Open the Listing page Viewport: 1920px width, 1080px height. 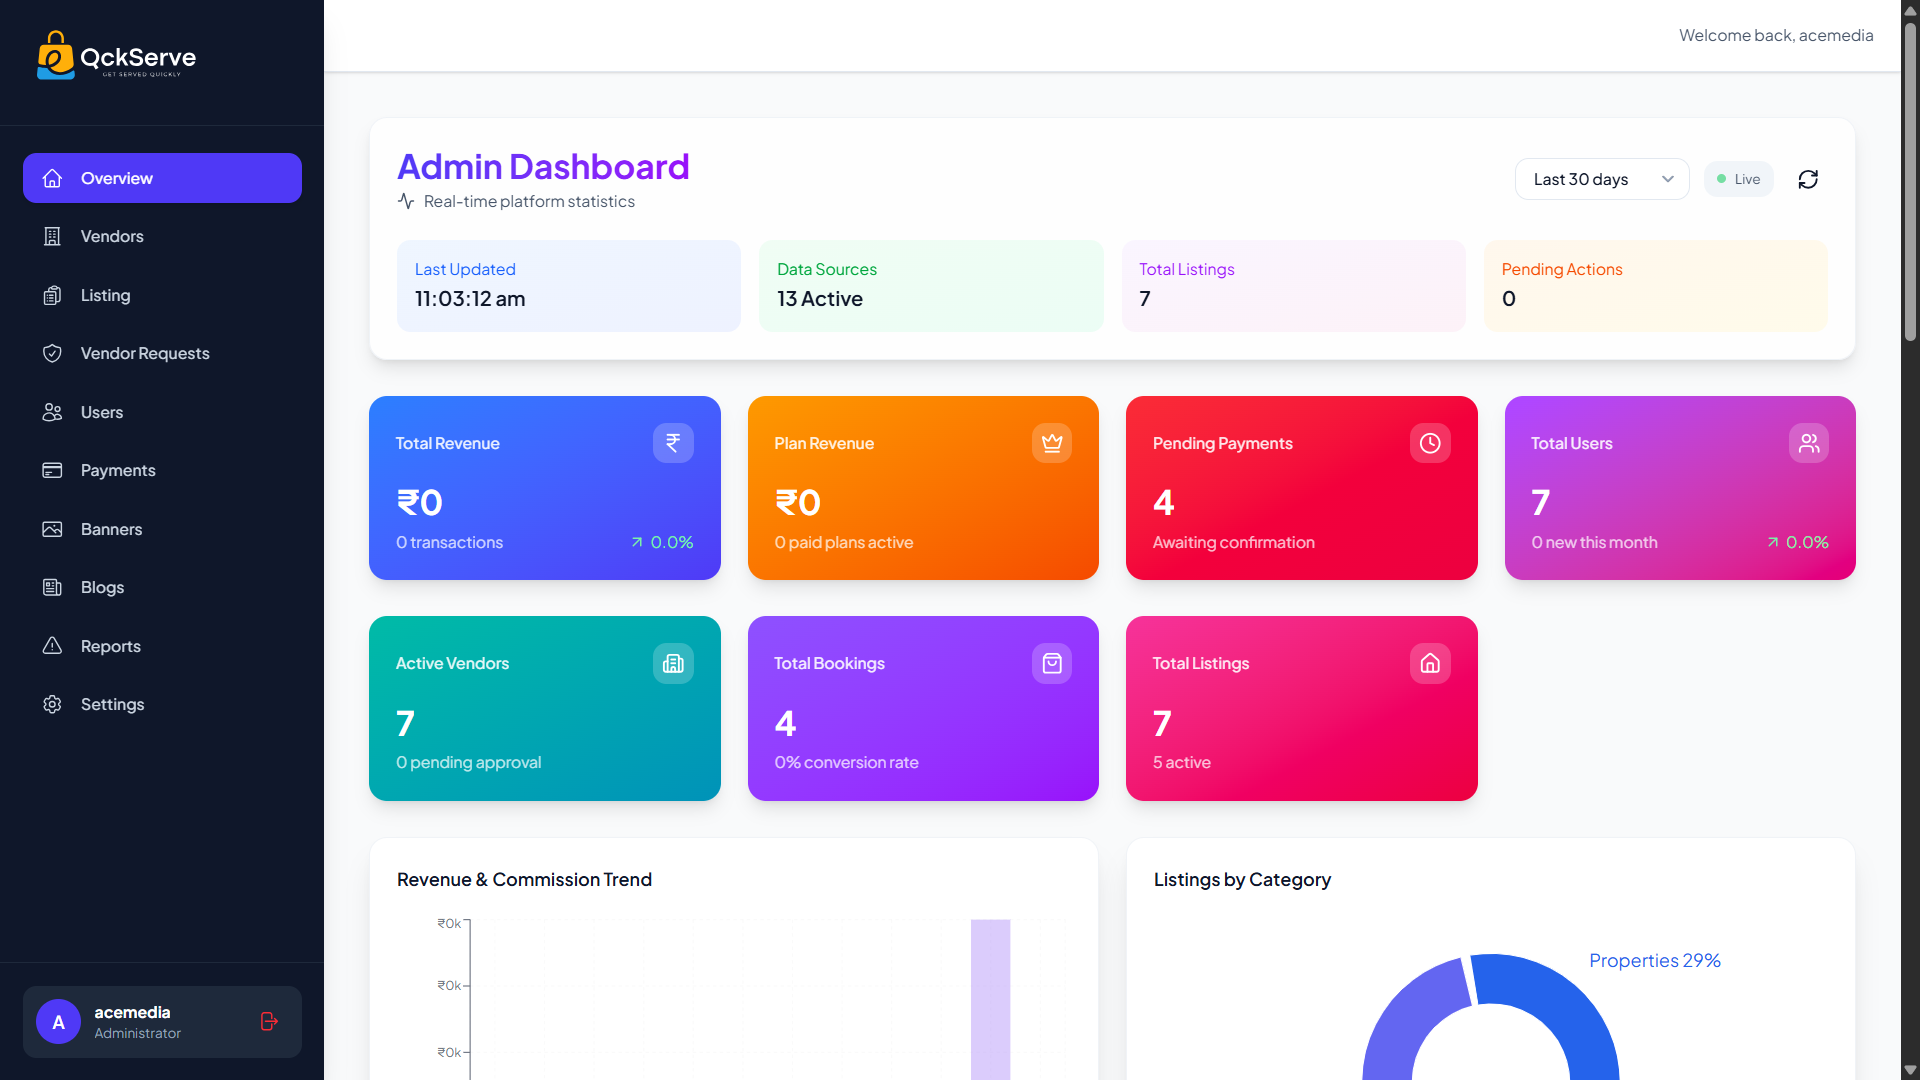click(162, 295)
